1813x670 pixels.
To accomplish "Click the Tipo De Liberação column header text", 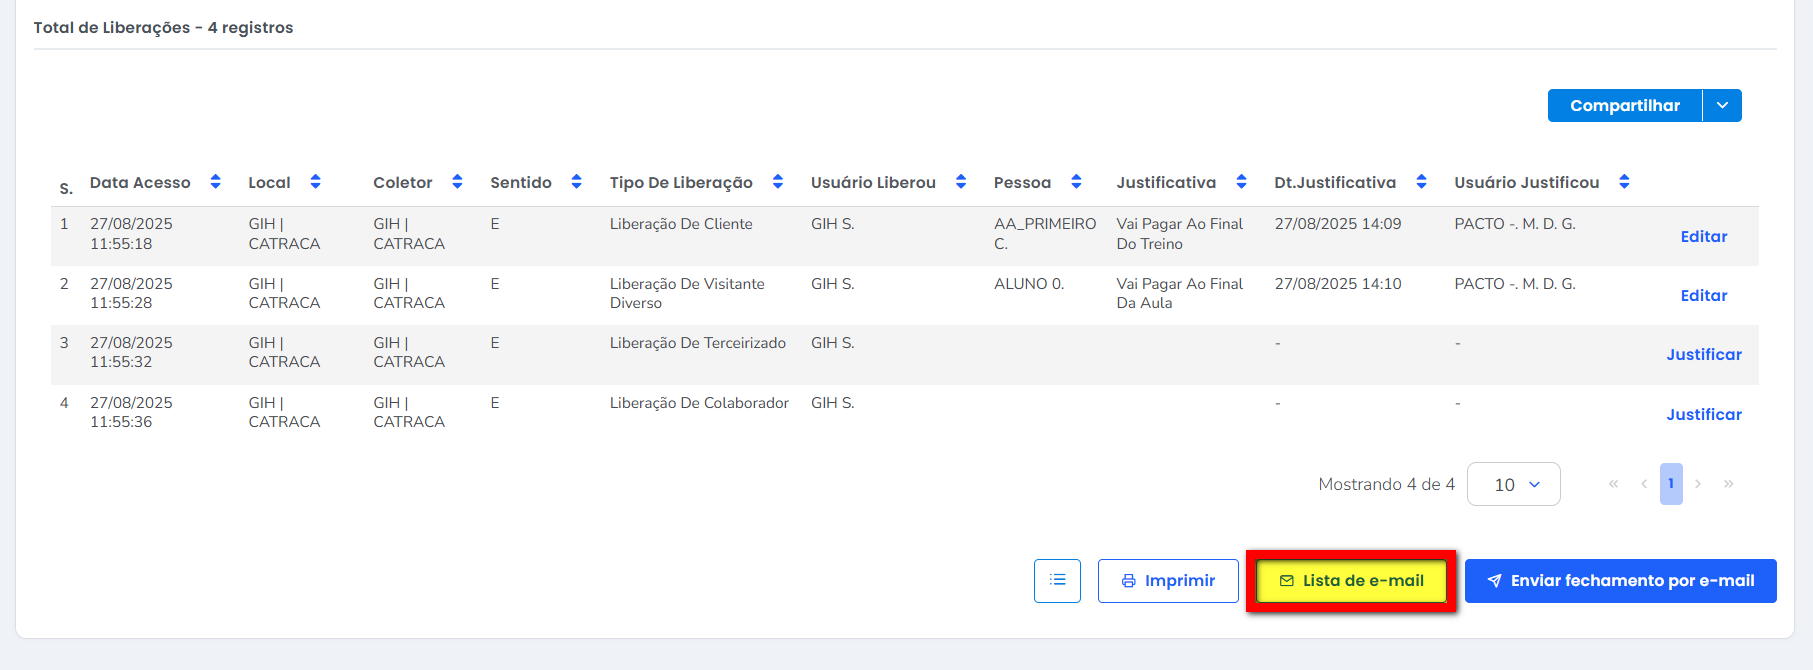I will (681, 182).
